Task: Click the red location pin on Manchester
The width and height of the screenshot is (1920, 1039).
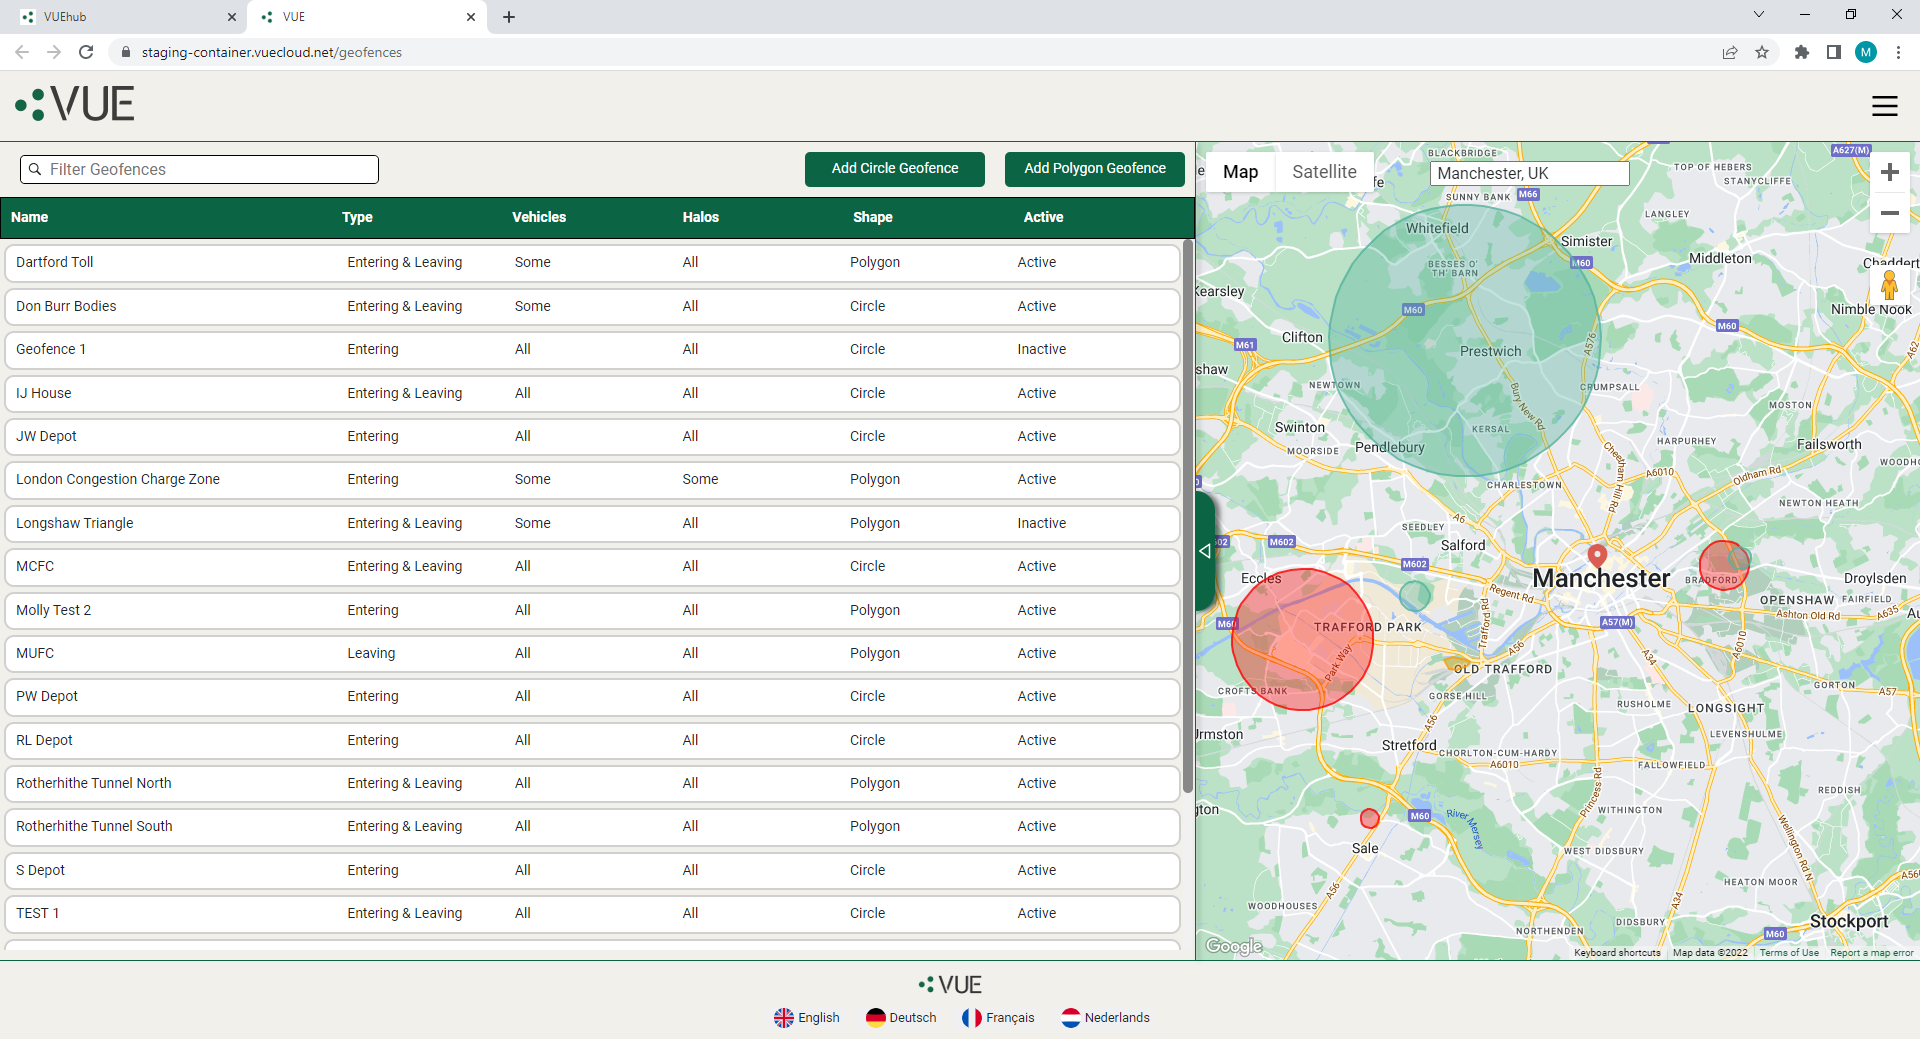Action: [x=1597, y=555]
